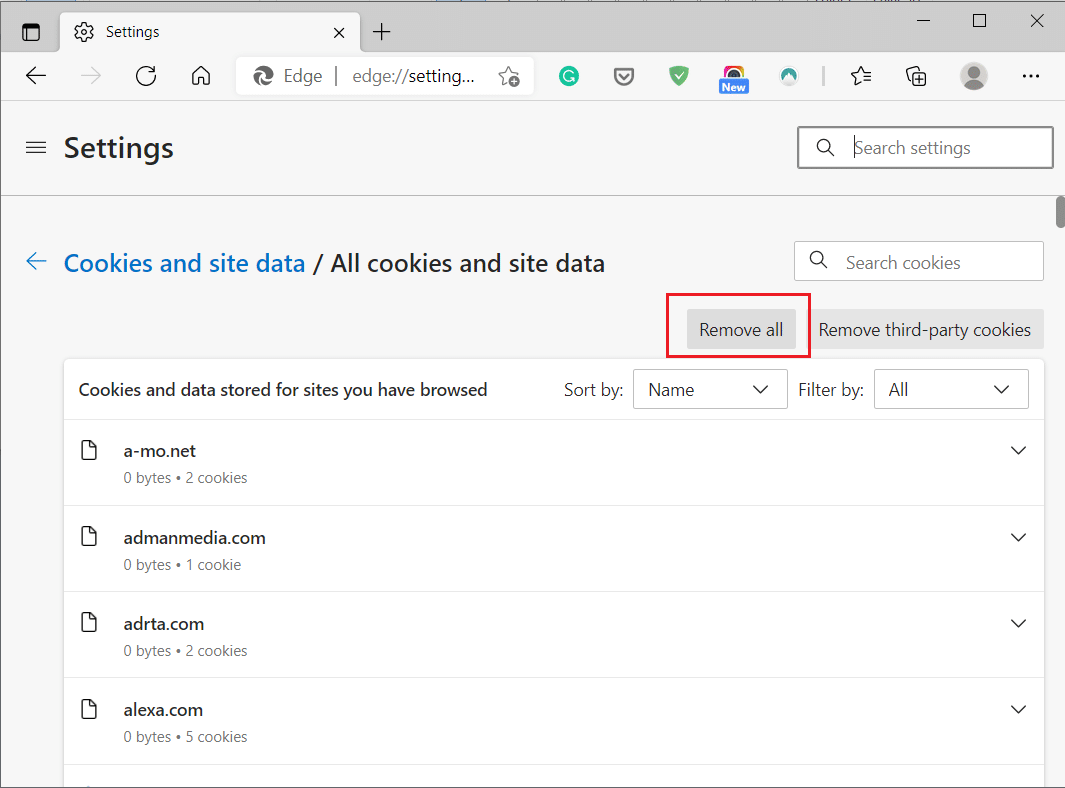1065x788 pixels.
Task: Open the AdGuard extension
Action: point(679,76)
